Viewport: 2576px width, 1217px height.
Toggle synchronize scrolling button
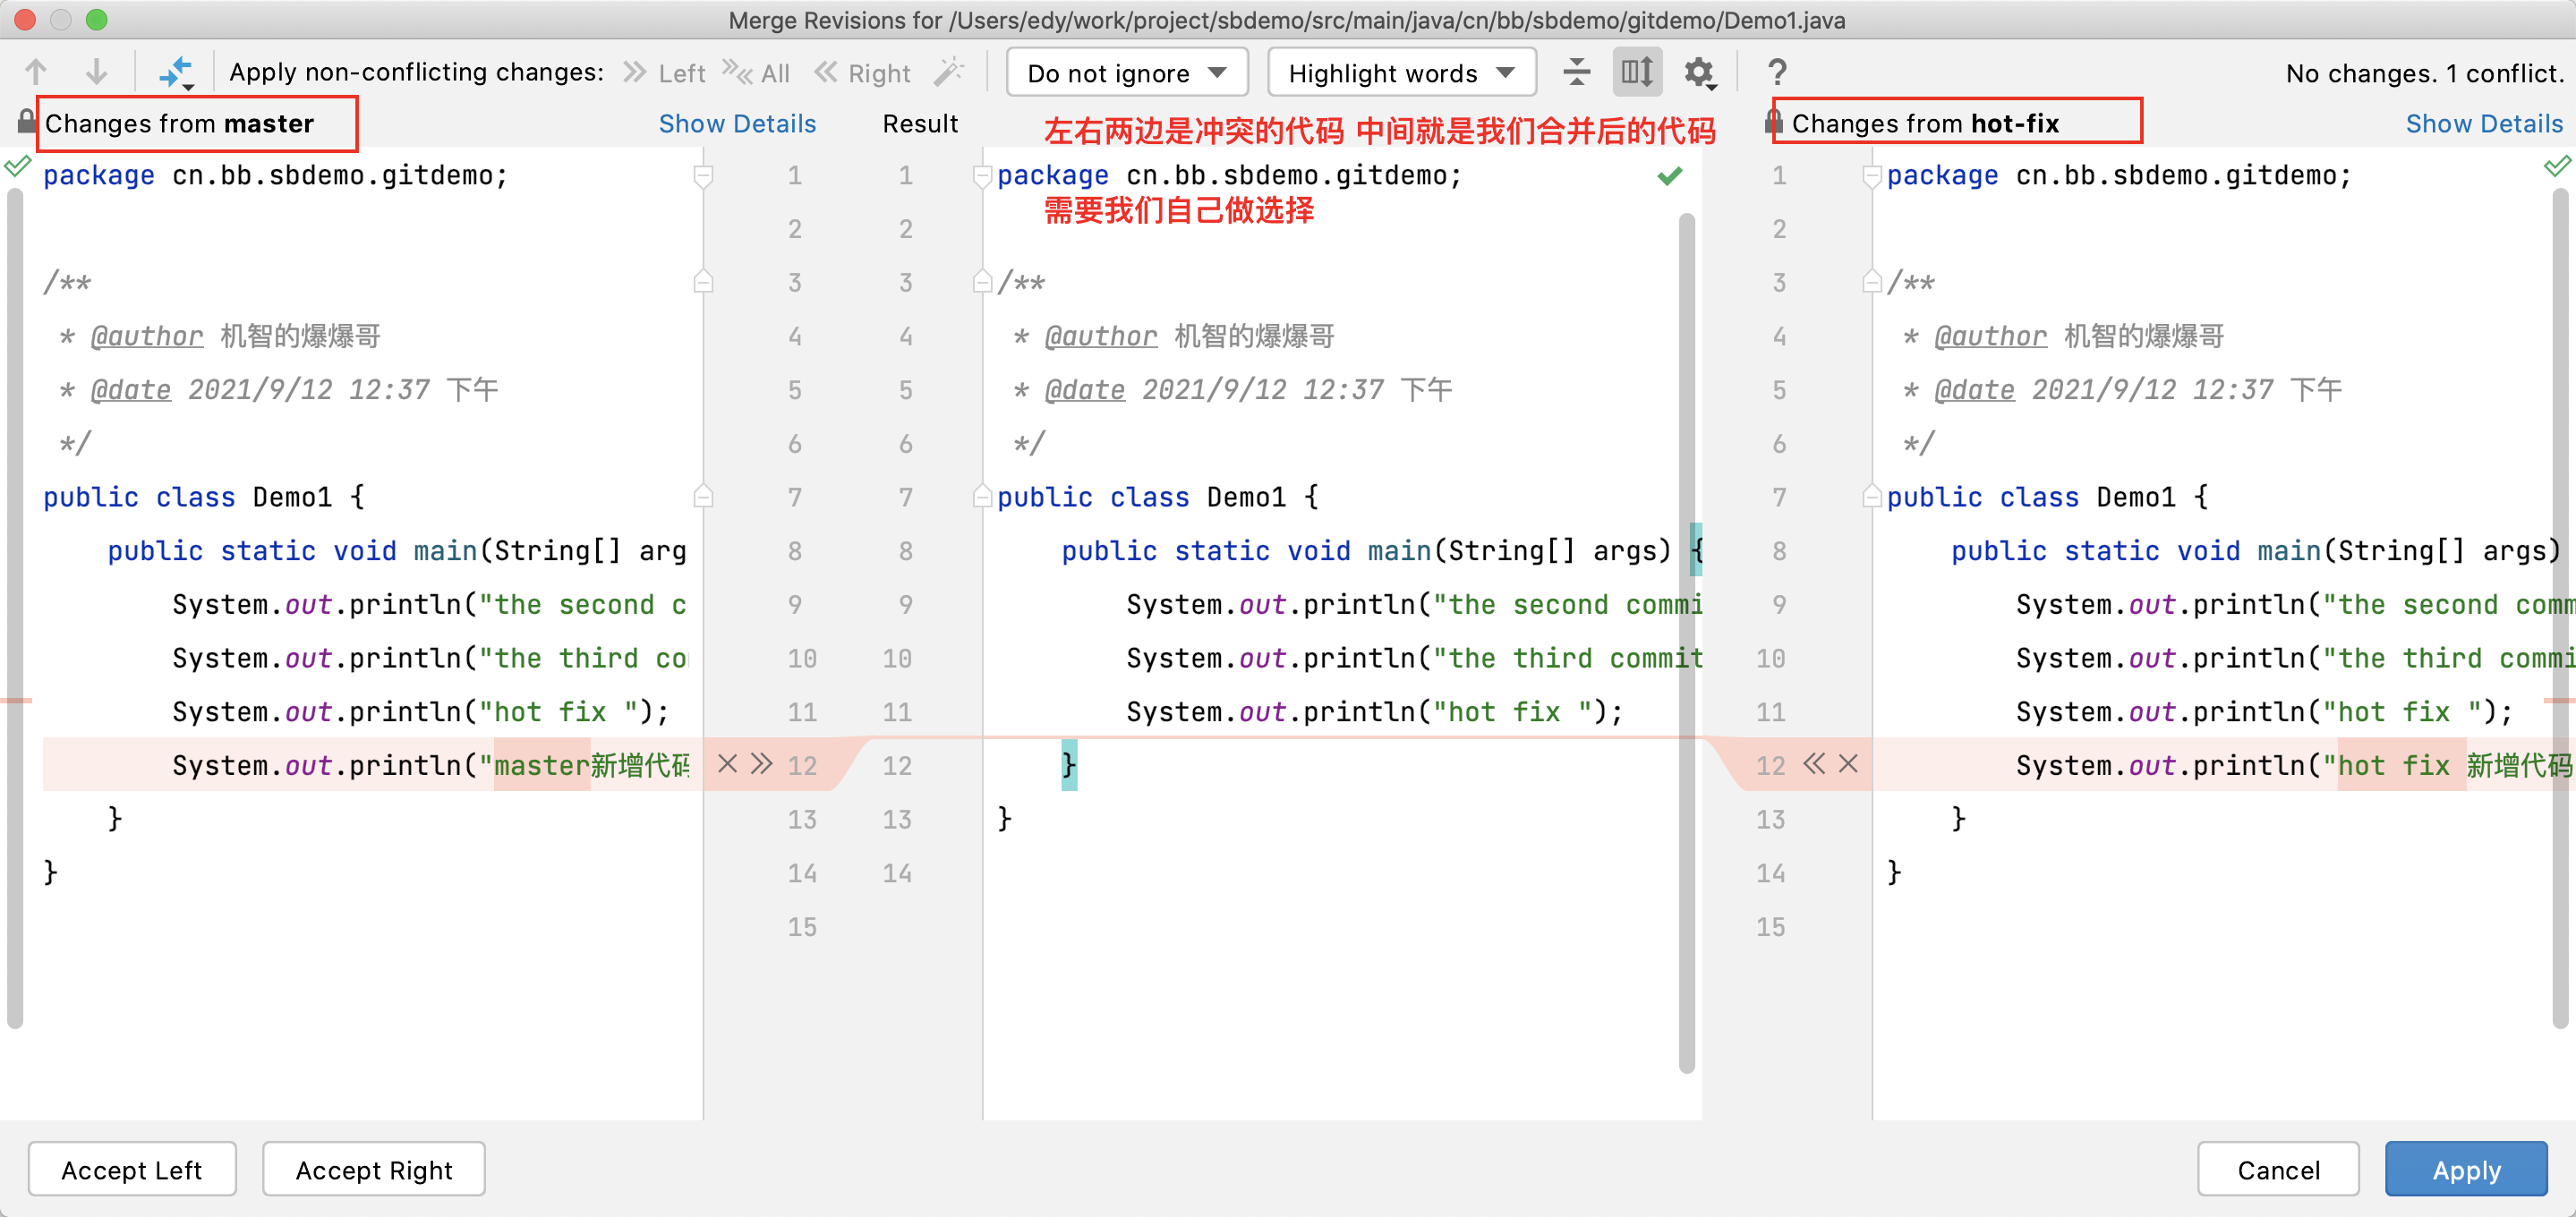click(x=1637, y=72)
